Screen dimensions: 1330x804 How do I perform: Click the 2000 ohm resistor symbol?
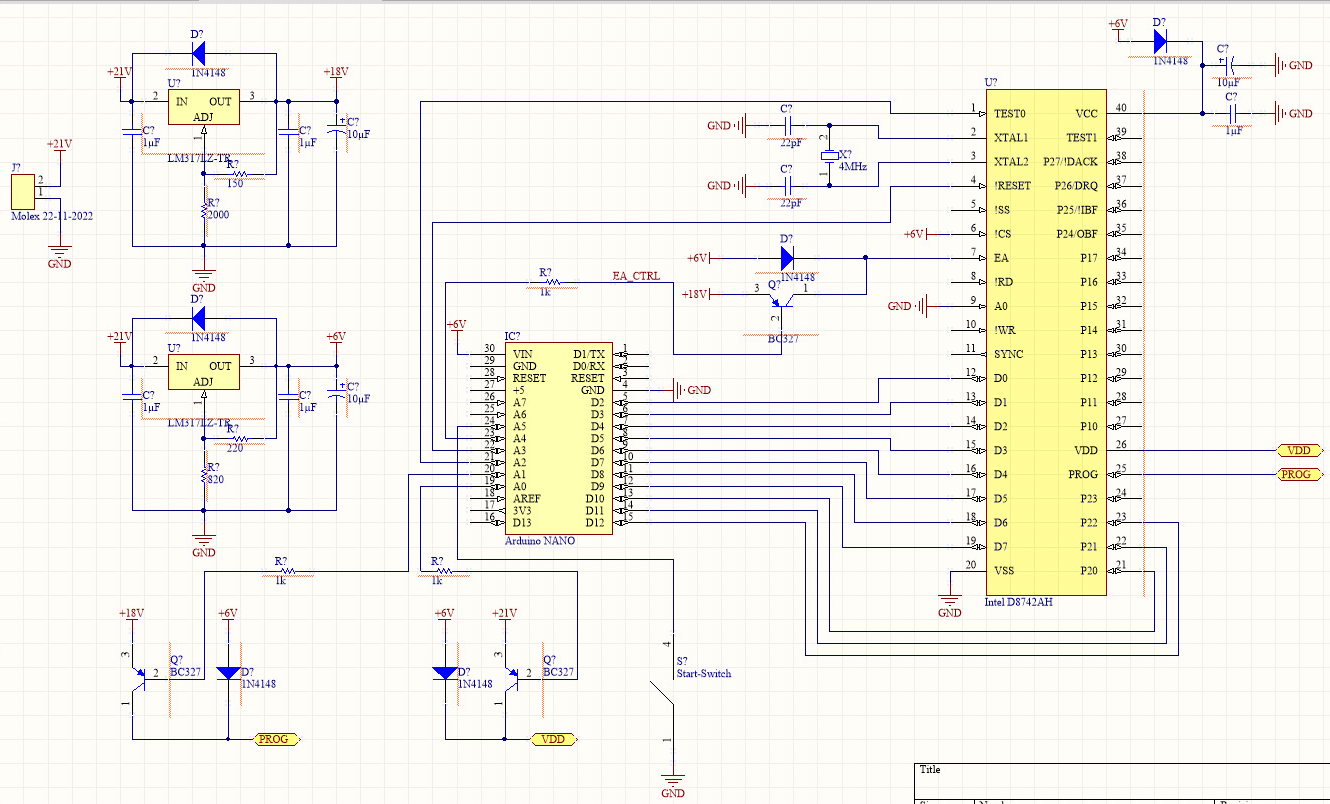204,211
